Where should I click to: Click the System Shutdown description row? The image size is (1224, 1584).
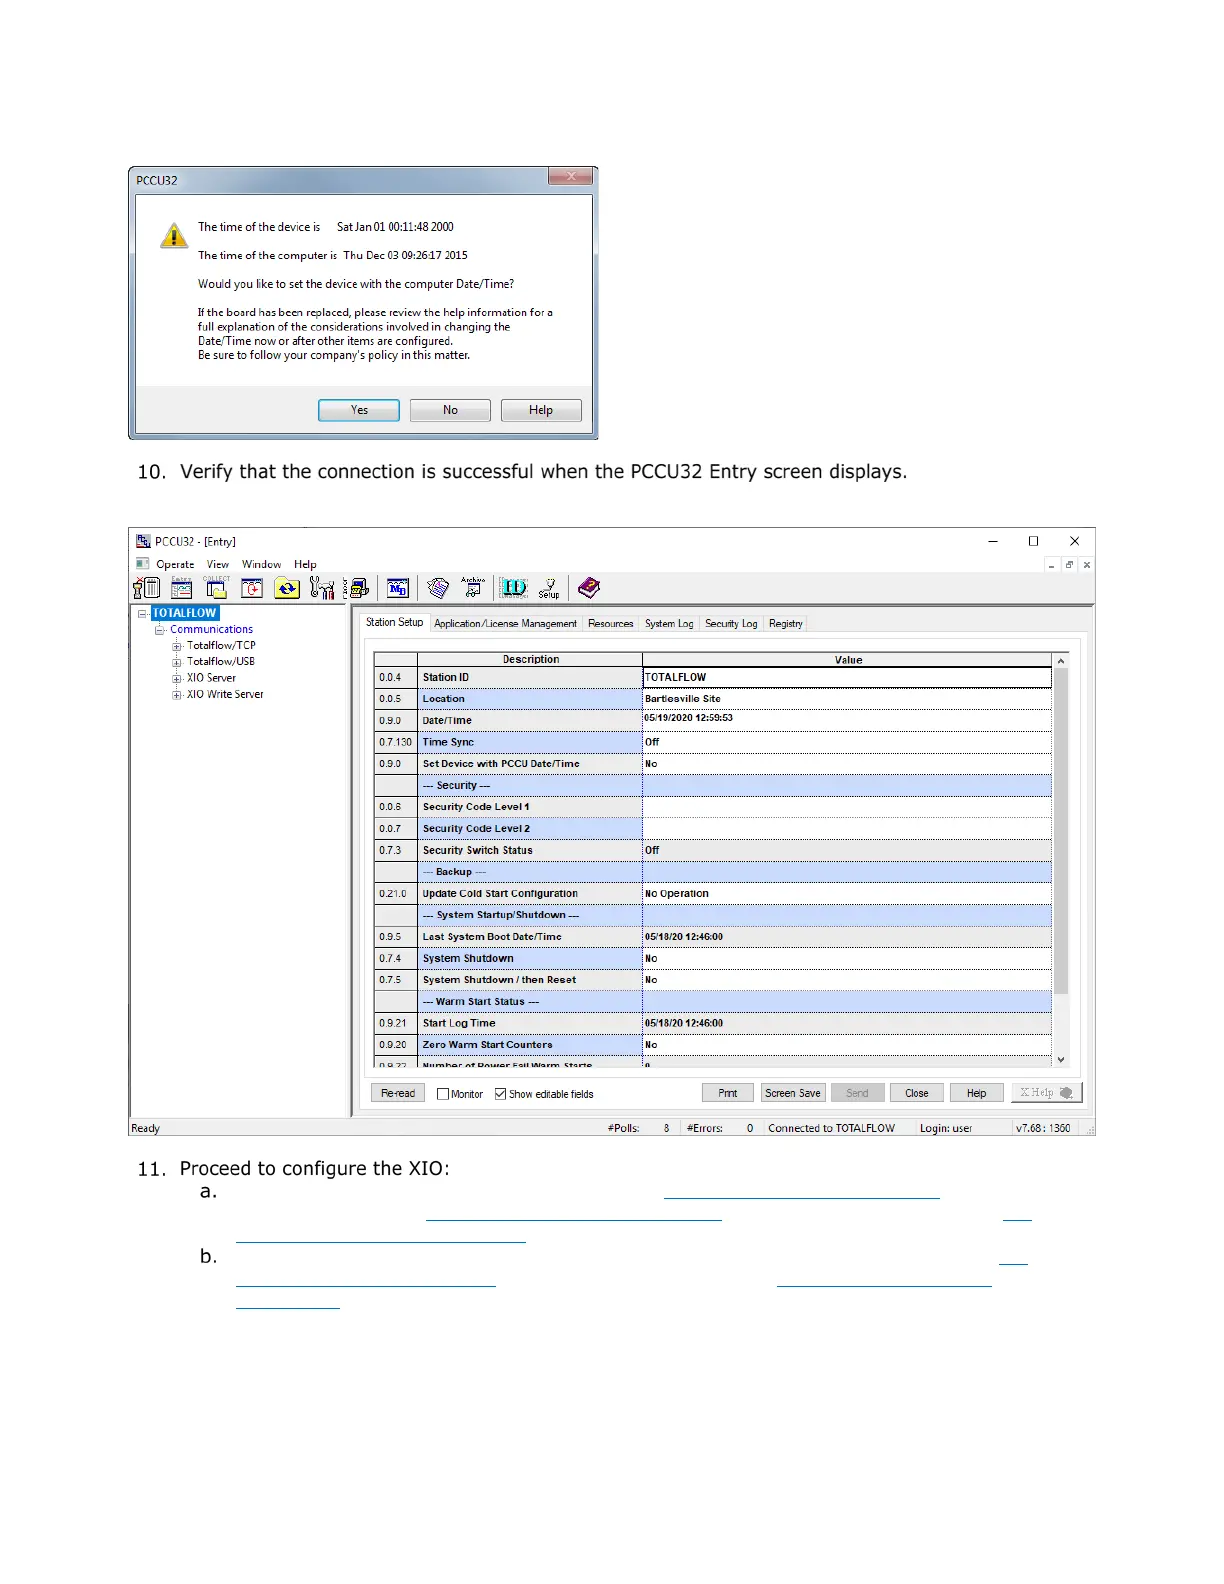[x=530, y=959]
